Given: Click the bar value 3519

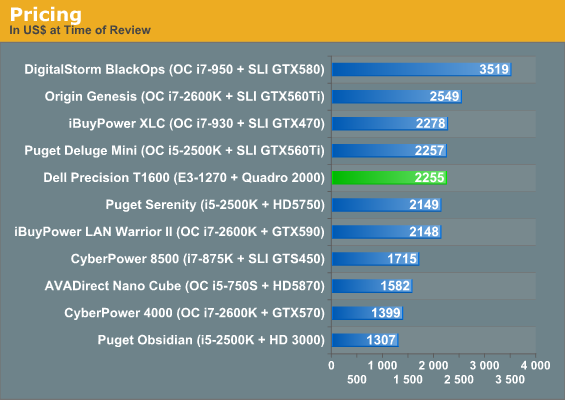Looking at the screenshot, I should click(494, 69).
